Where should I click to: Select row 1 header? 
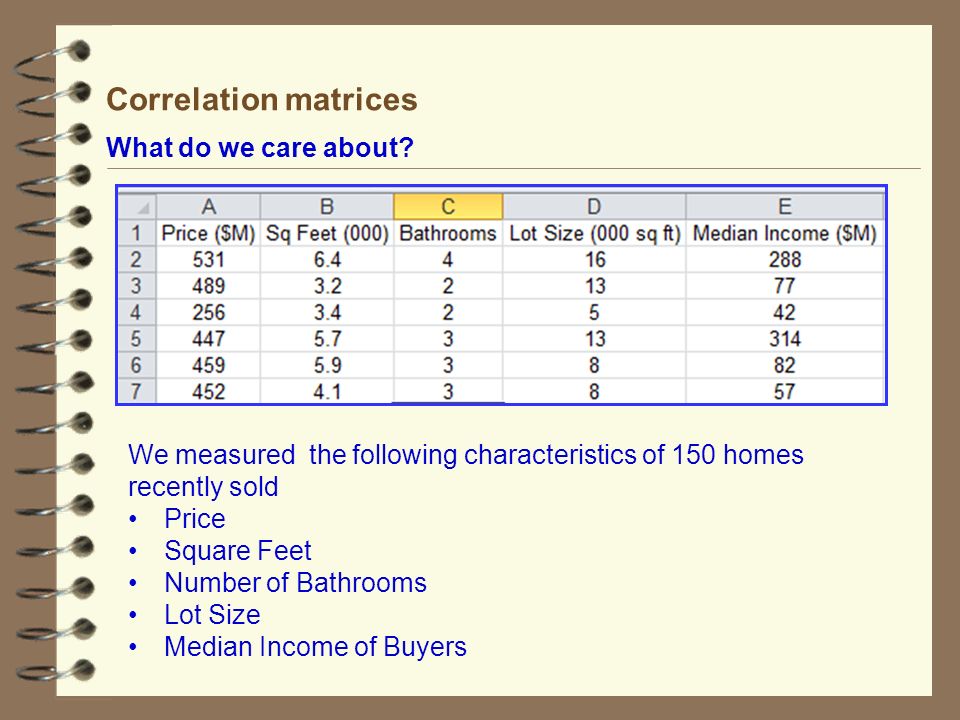click(x=137, y=233)
